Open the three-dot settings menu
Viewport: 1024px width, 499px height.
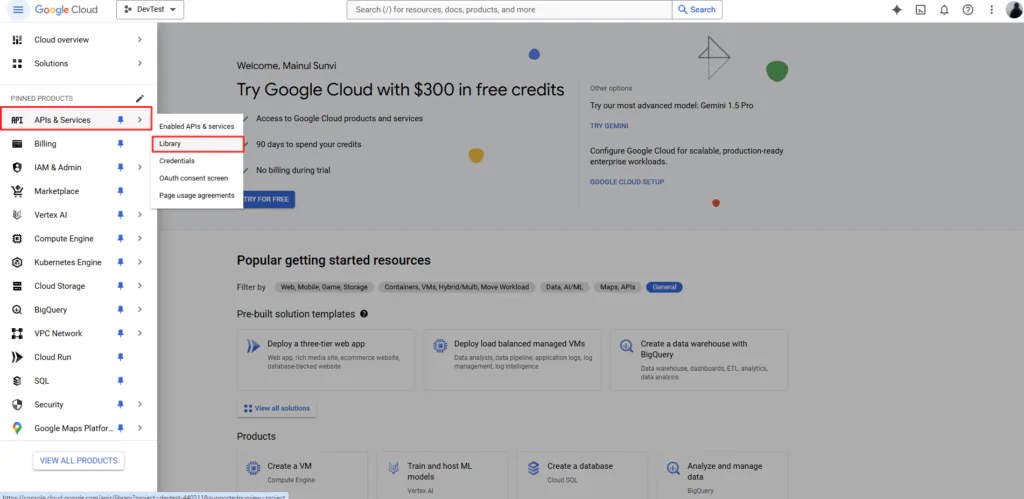tap(991, 10)
